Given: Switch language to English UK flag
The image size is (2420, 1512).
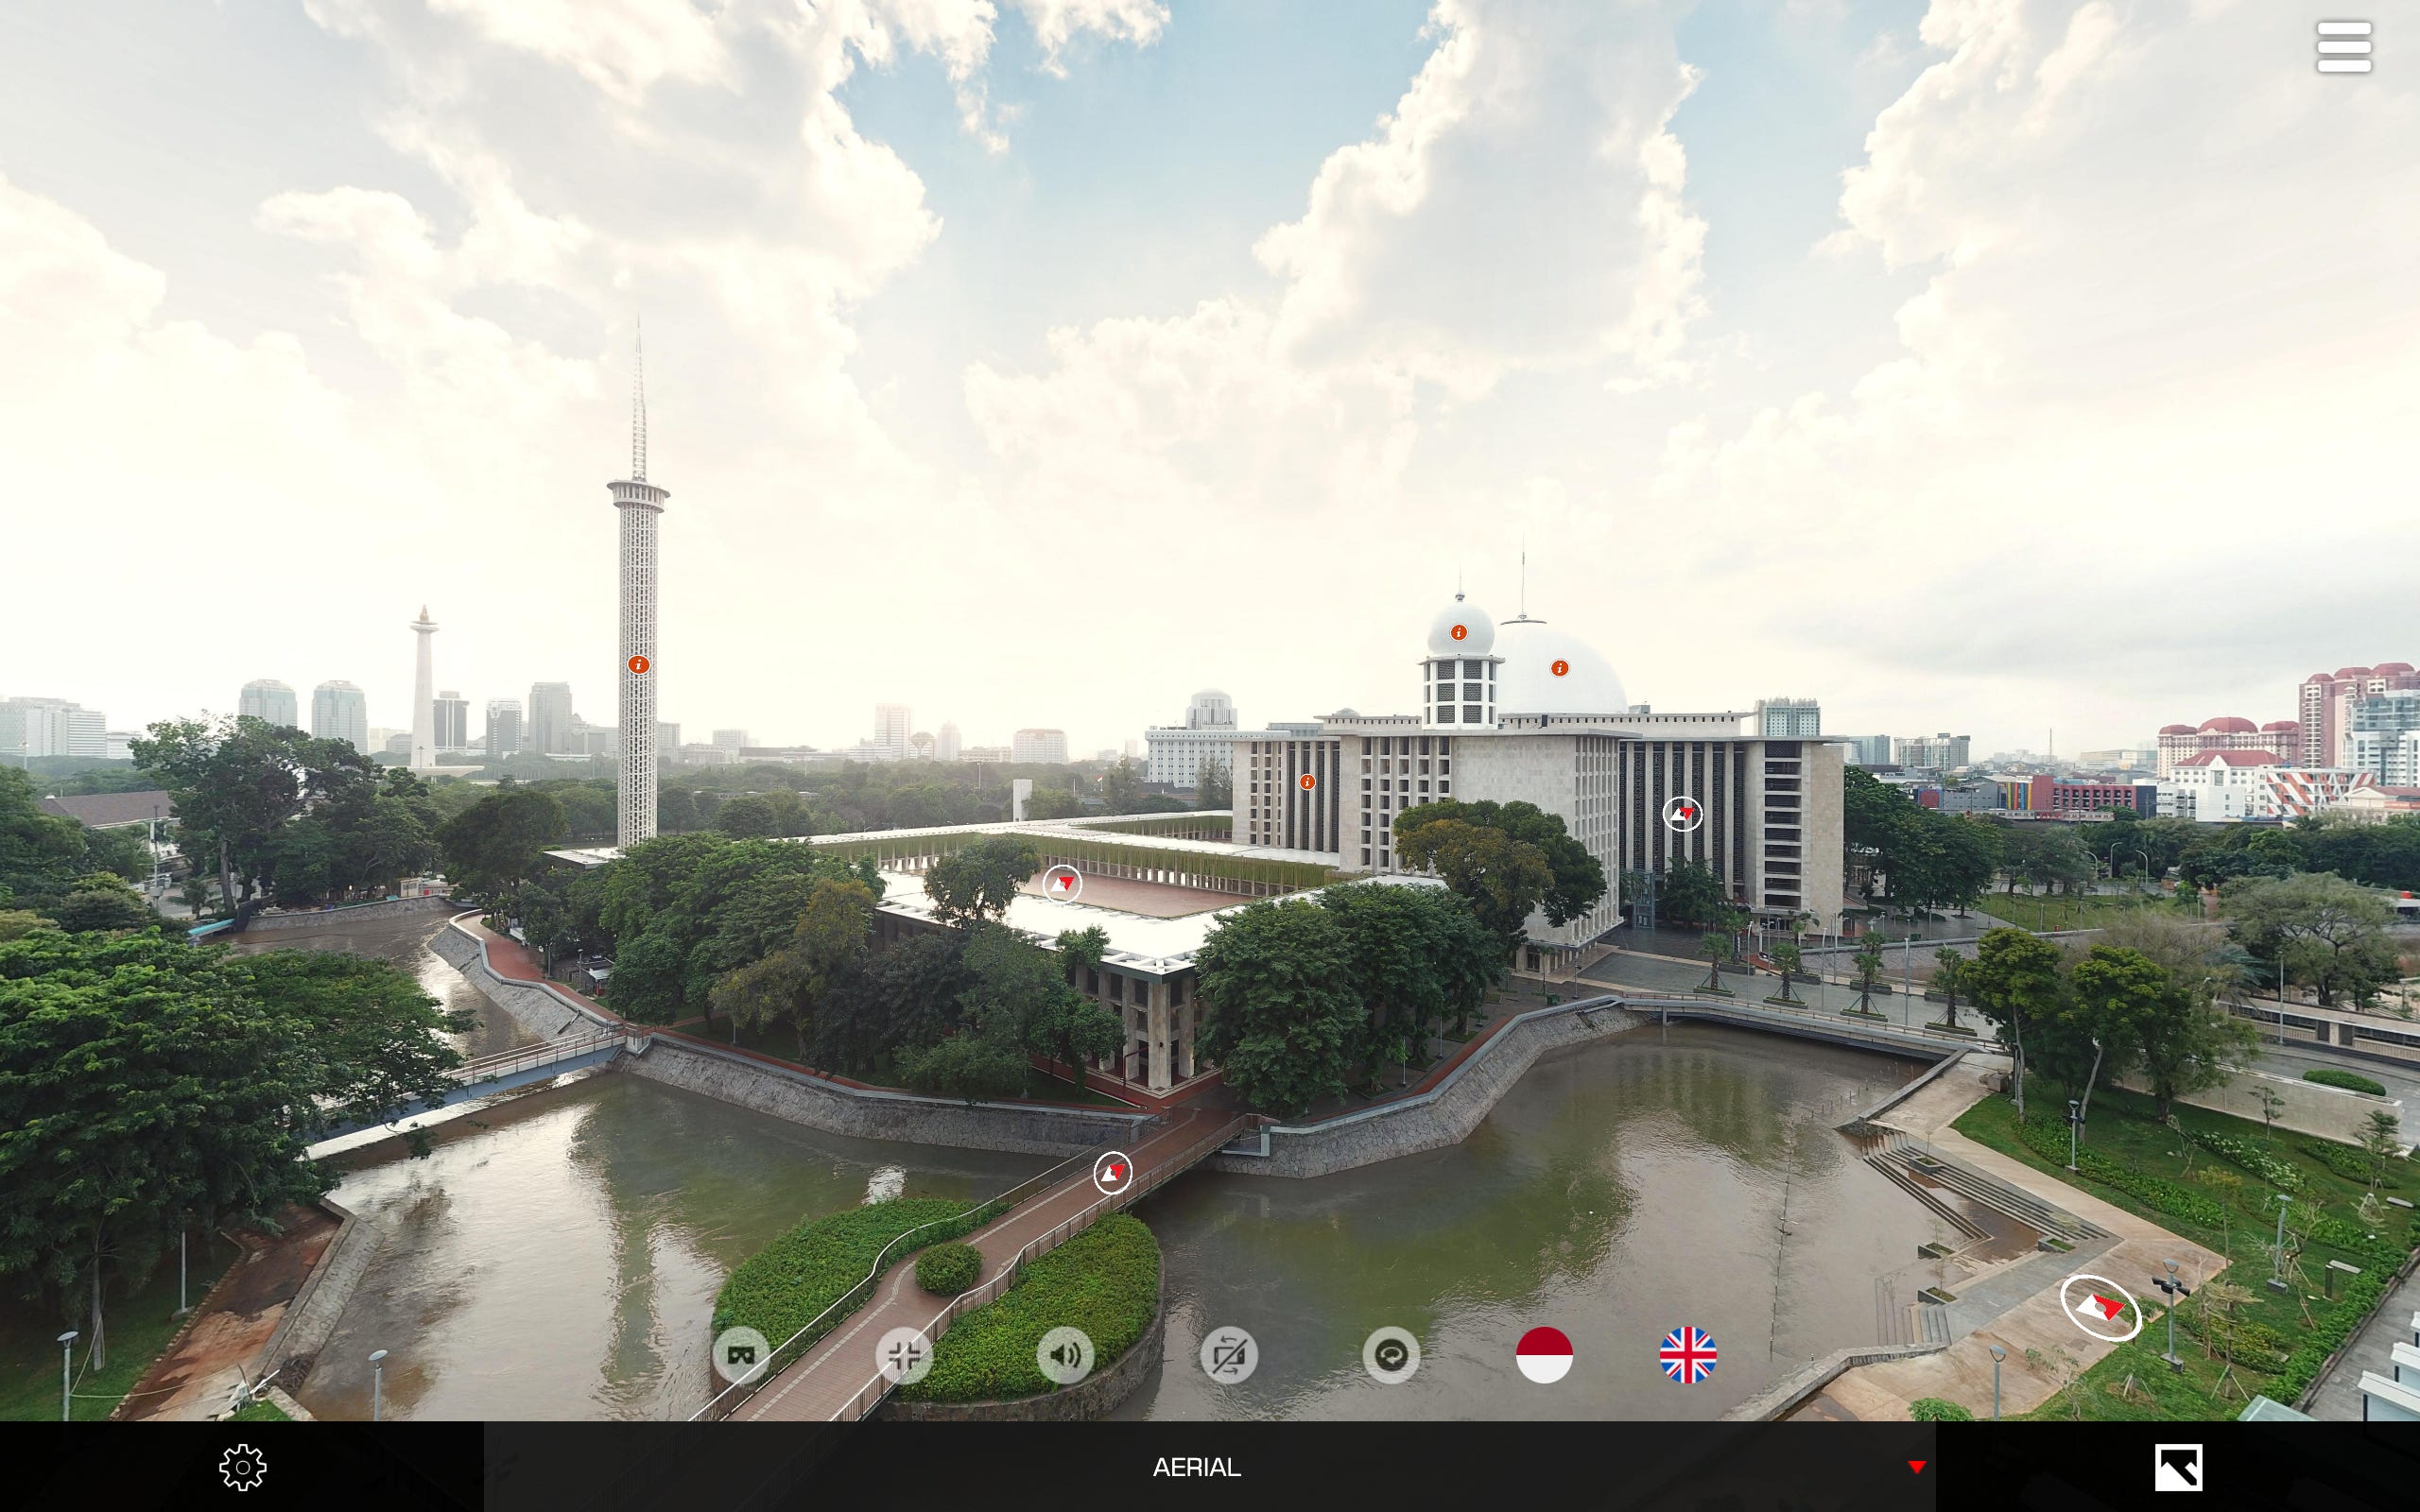Looking at the screenshot, I should tap(1688, 1355).
